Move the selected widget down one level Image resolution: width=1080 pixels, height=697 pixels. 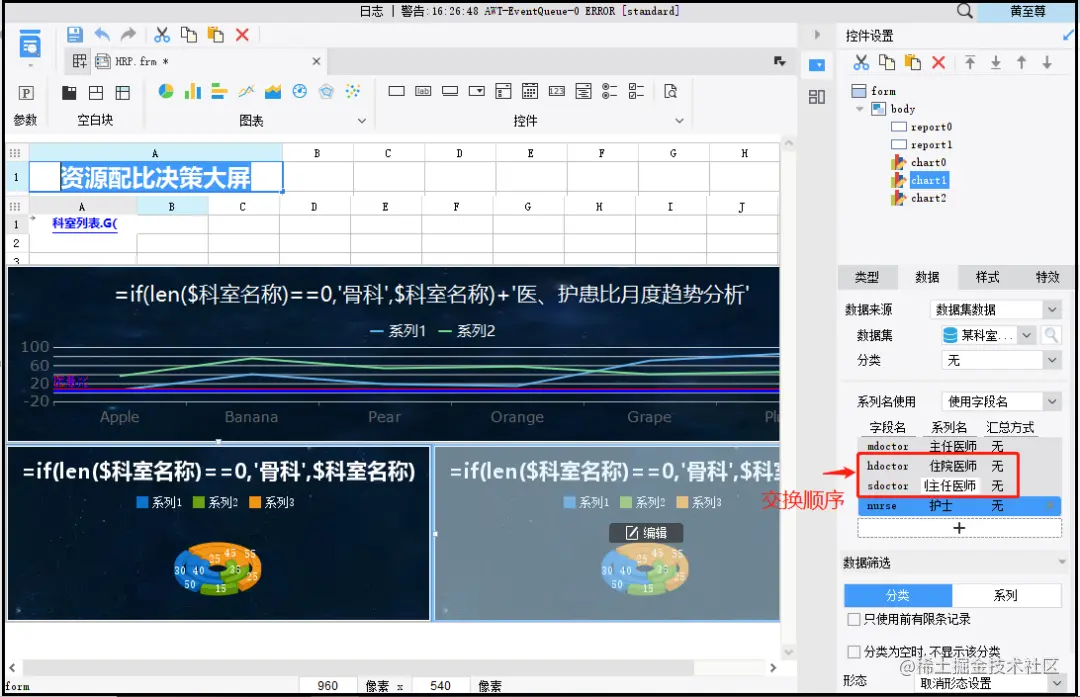[1047, 63]
